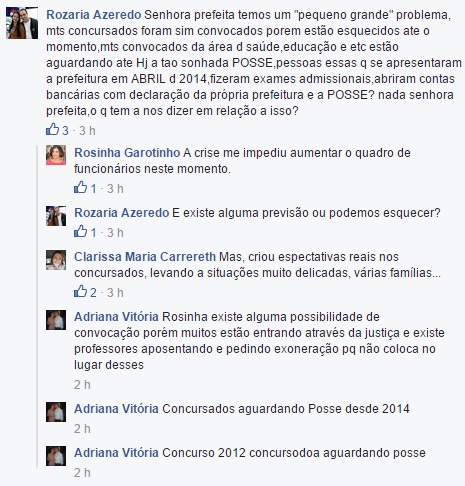Click the '2 h' timestamp under 'Concurso 2012' comment
The image size is (465, 486).
(x=82, y=473)
